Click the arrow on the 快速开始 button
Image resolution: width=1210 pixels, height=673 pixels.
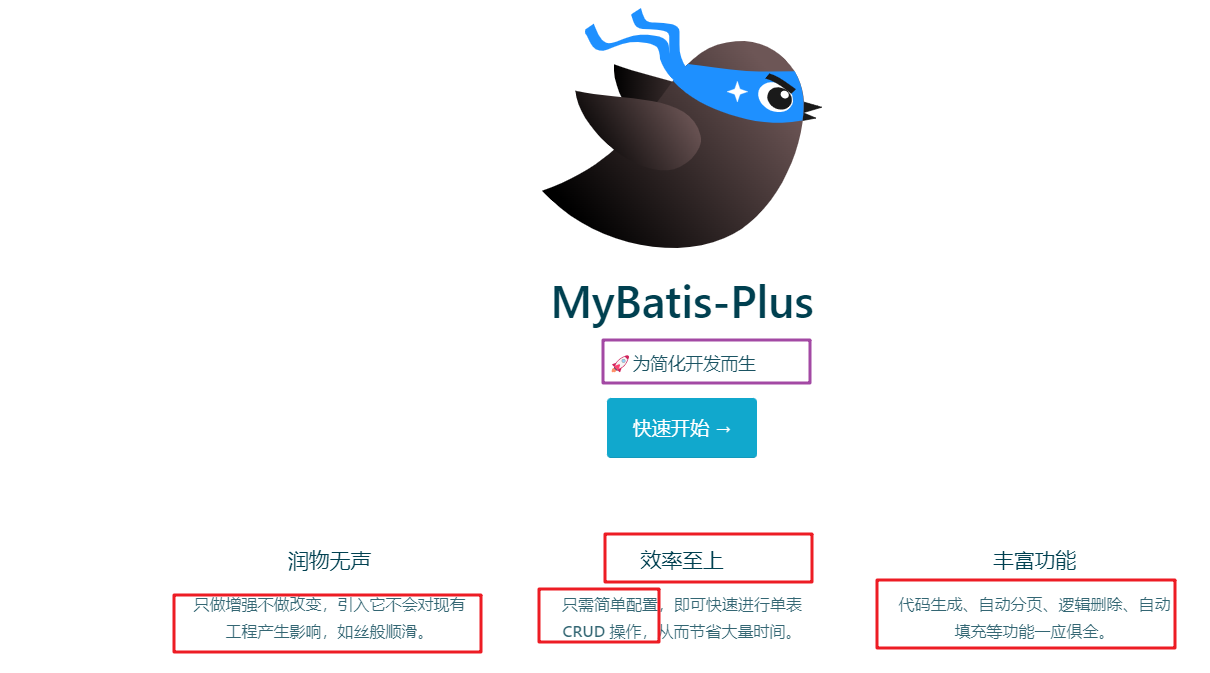(x=723, y=428)
